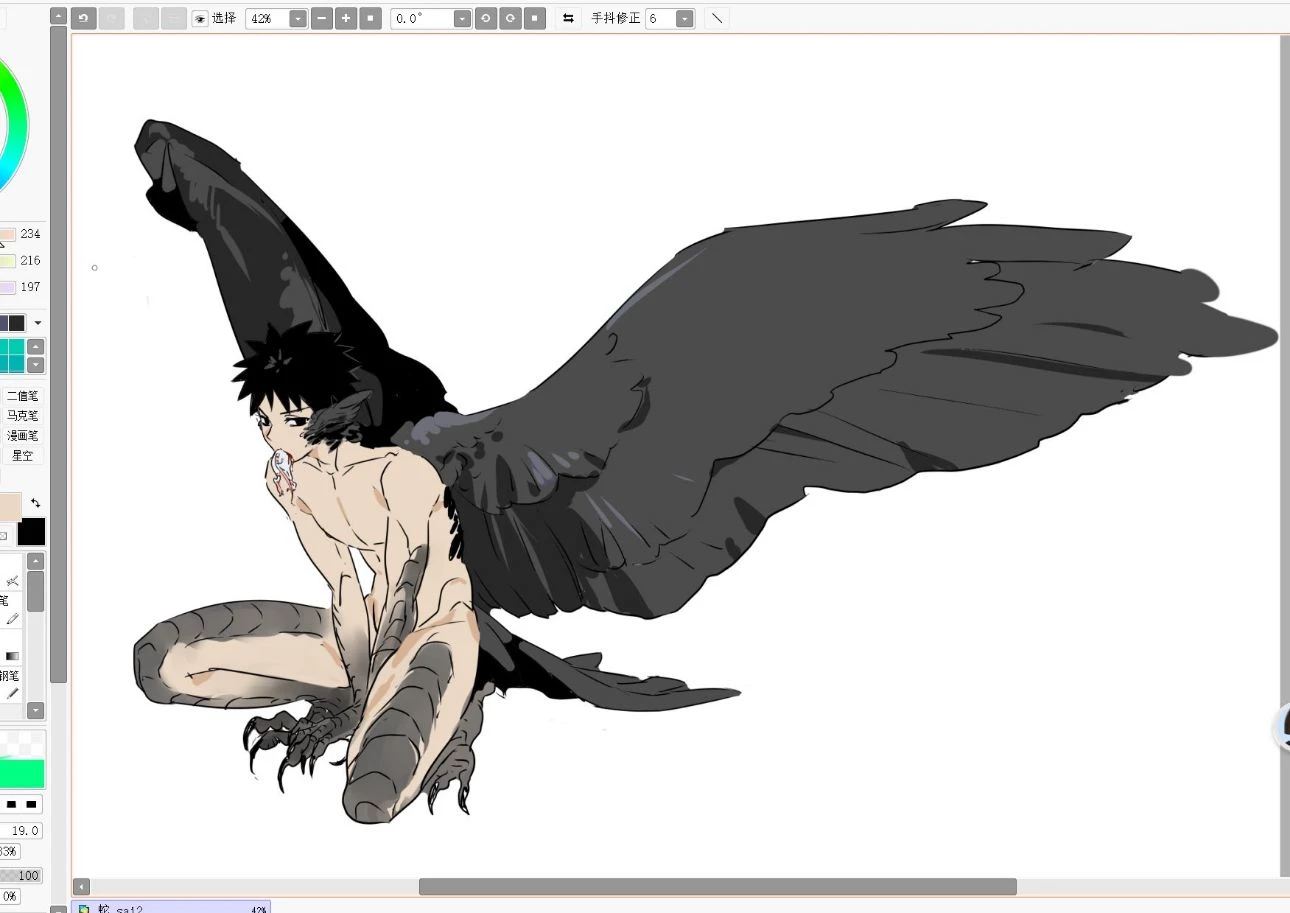Click the undo arrow button
Image resolution: width=1290 pixels, height=913 pixels.
tap(83, 18)
